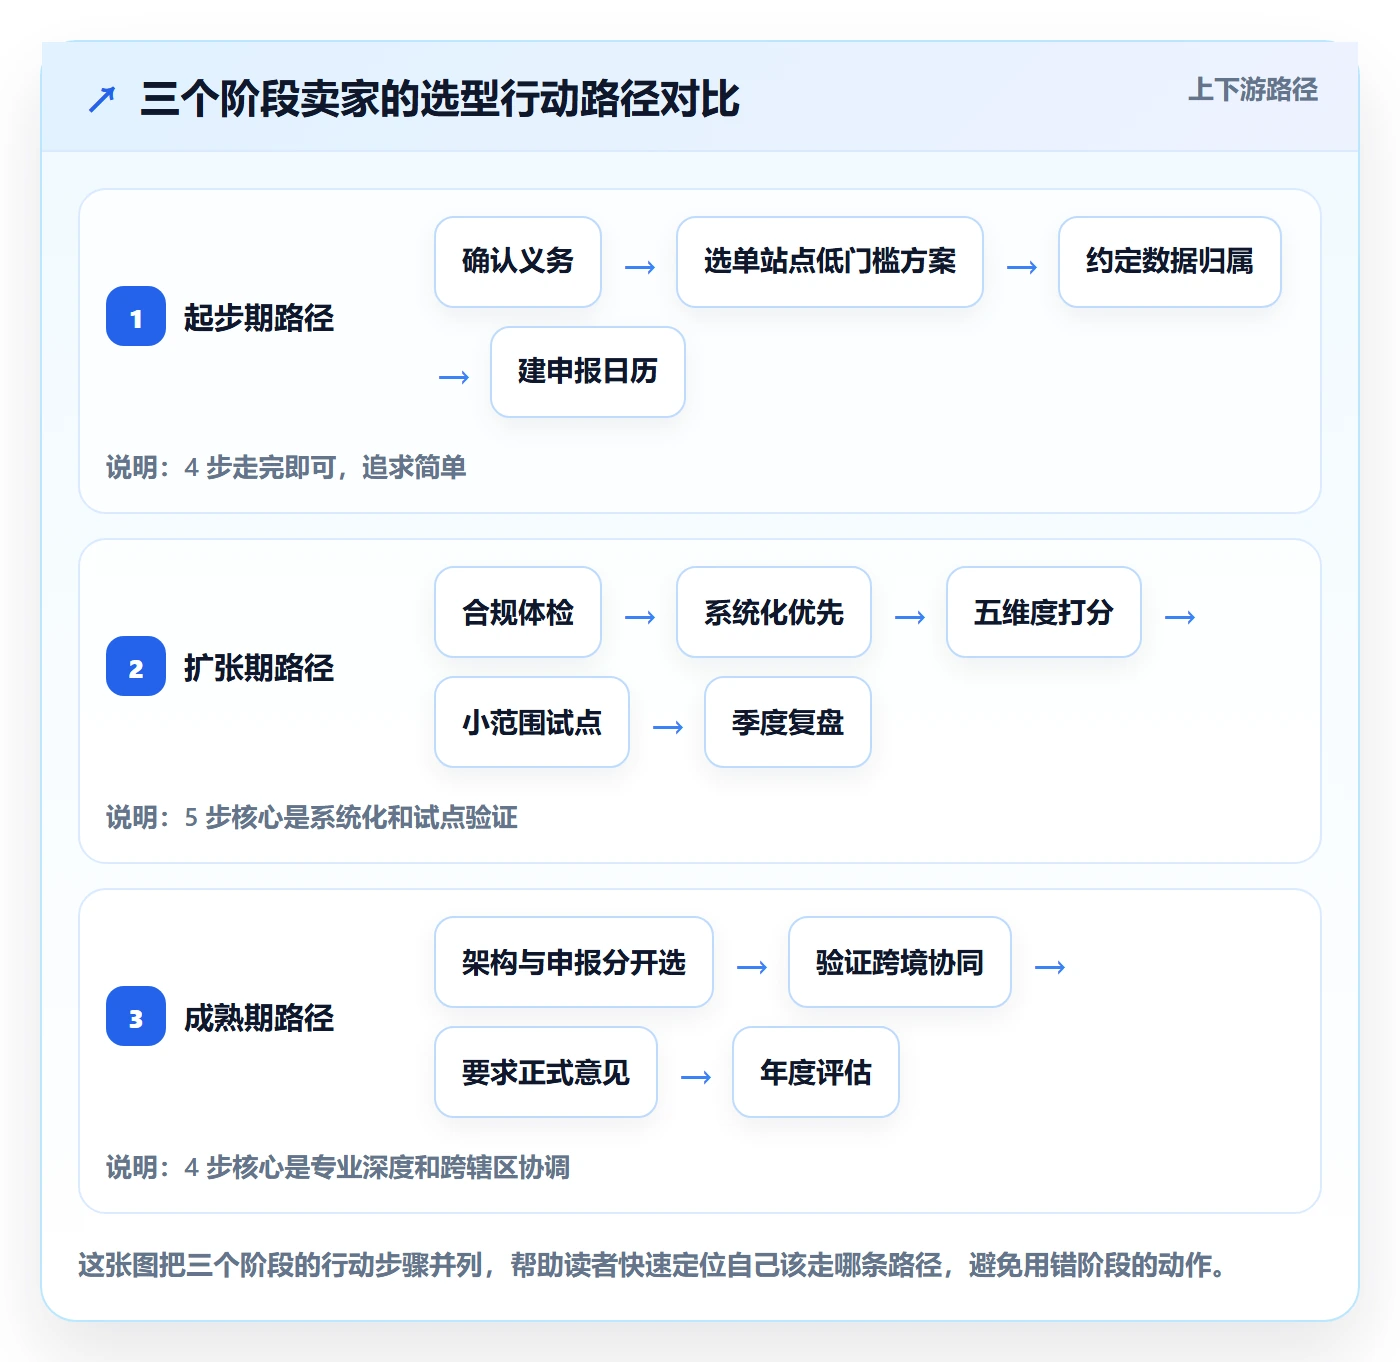Select the 成熟期路径 heading

[x=259, y=1017]
